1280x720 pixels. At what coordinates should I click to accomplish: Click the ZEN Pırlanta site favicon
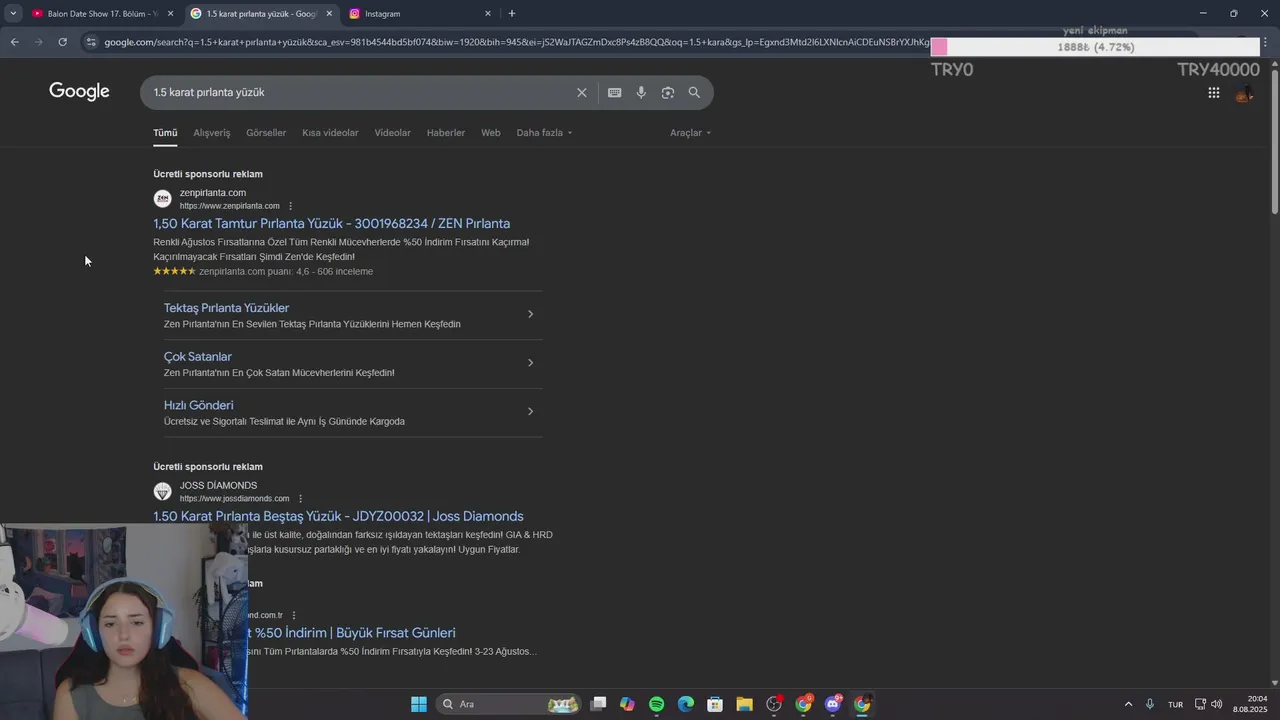tap(162, 199)
